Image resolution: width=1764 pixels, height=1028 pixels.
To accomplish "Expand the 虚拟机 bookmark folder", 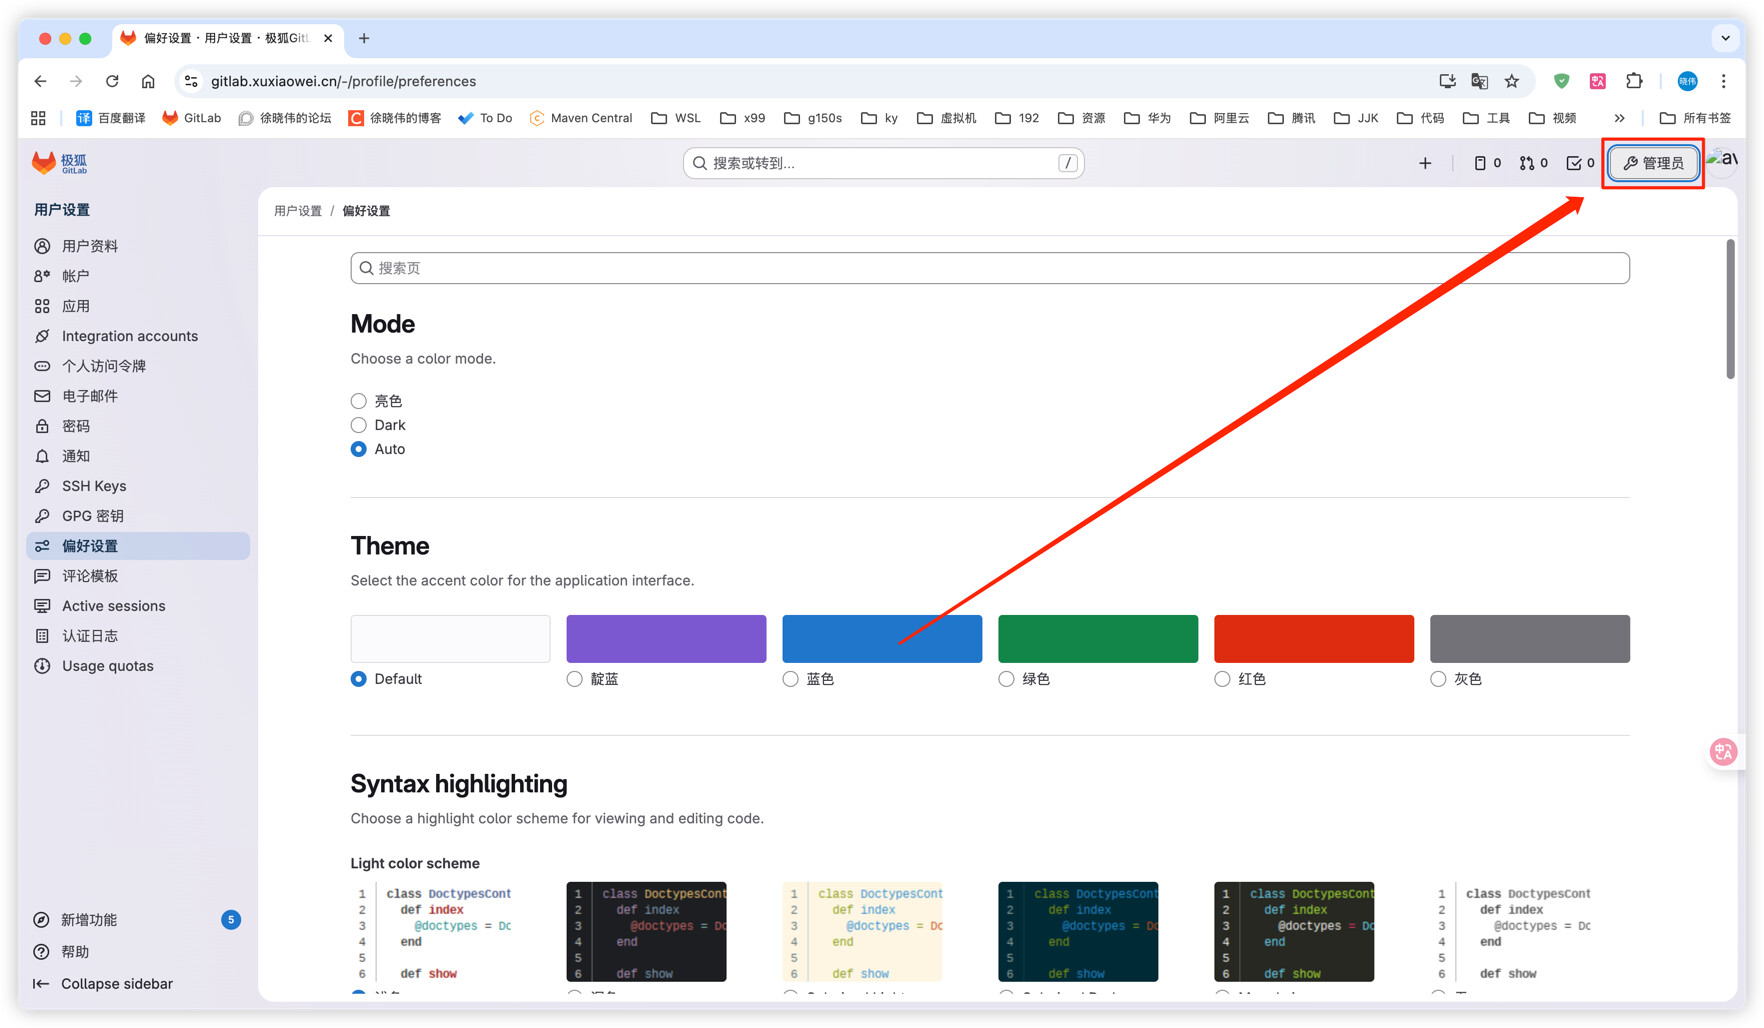I will (946, 118).
